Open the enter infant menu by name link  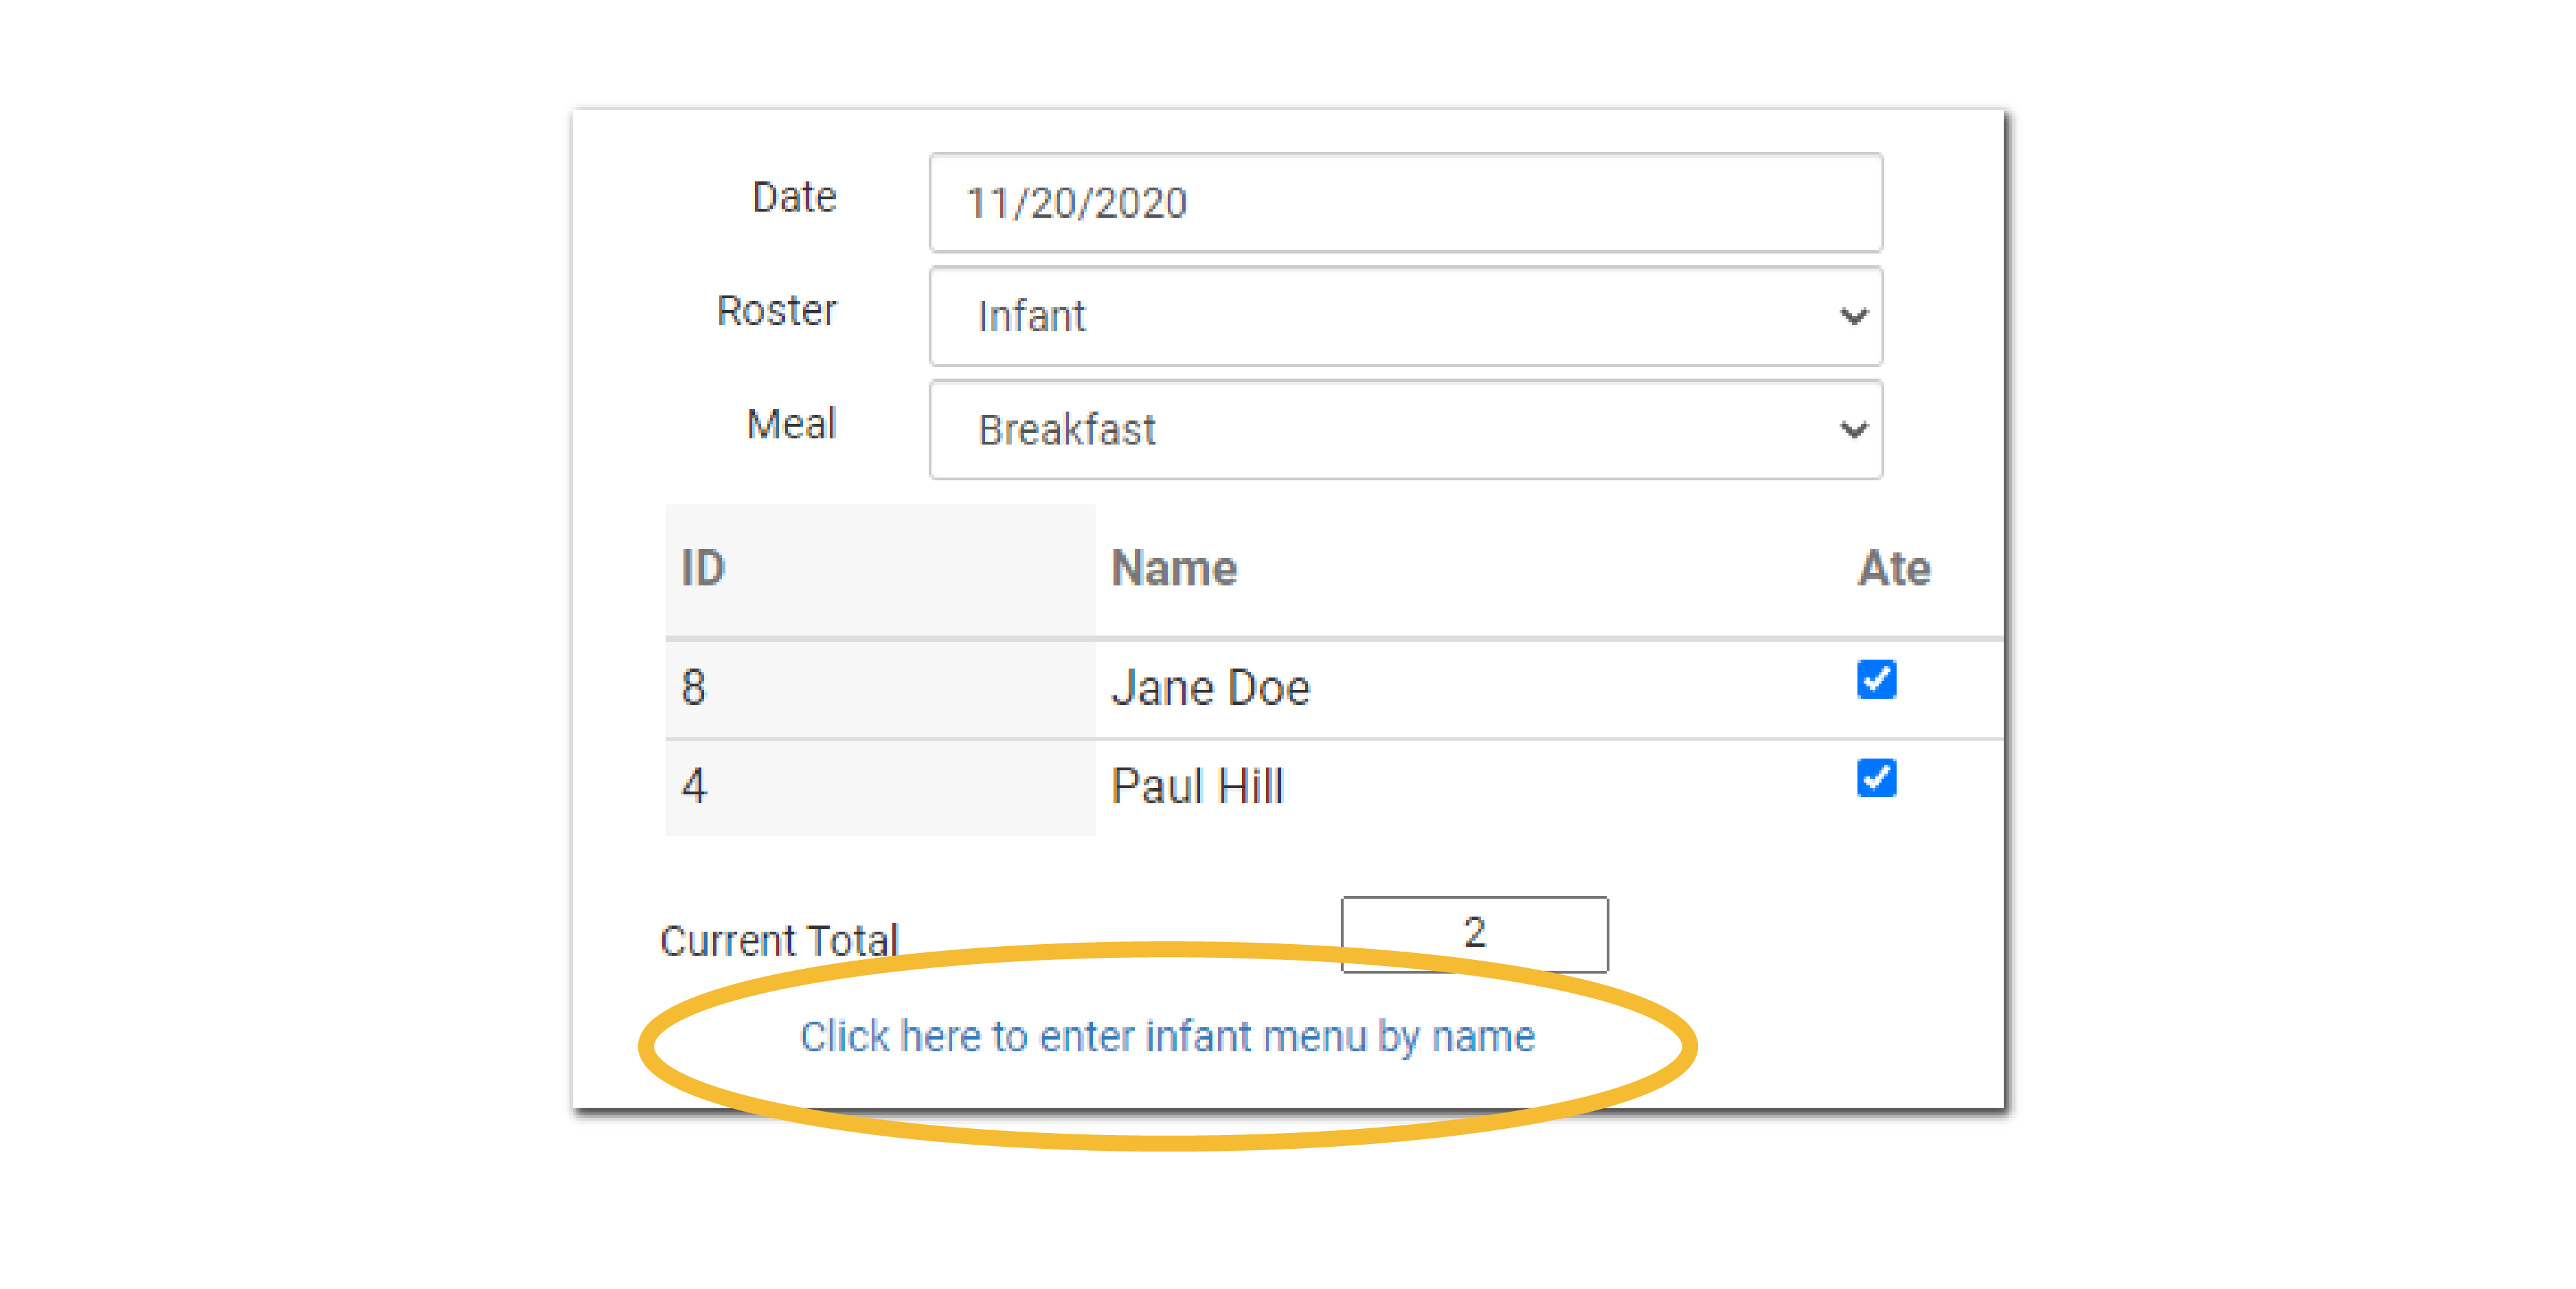(x=1167, y=1037)
